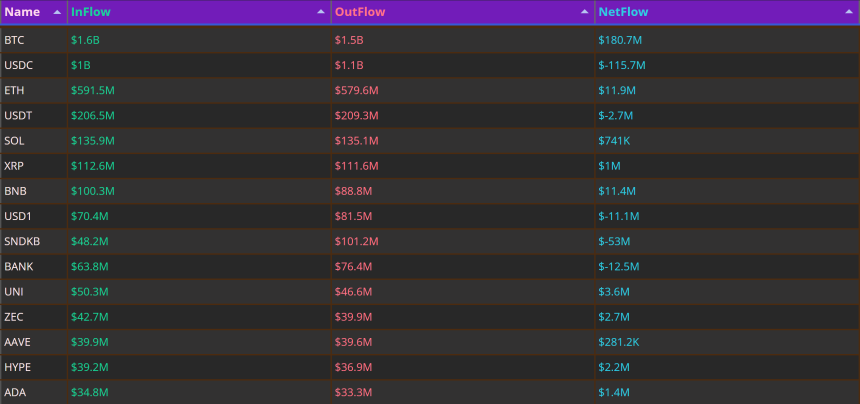Click BTC inflow value $1.6B

(85, 40)
